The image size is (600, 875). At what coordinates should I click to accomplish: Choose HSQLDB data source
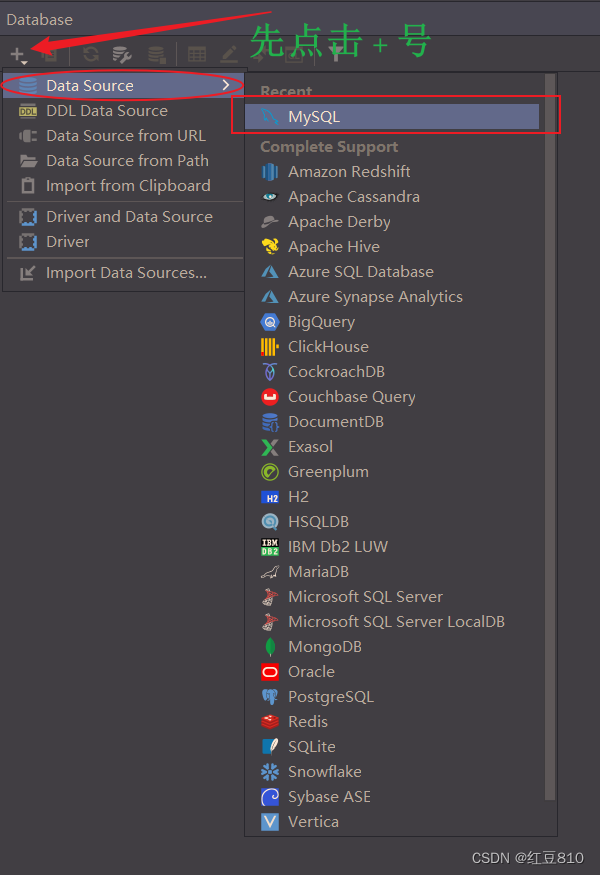(394, 522)
